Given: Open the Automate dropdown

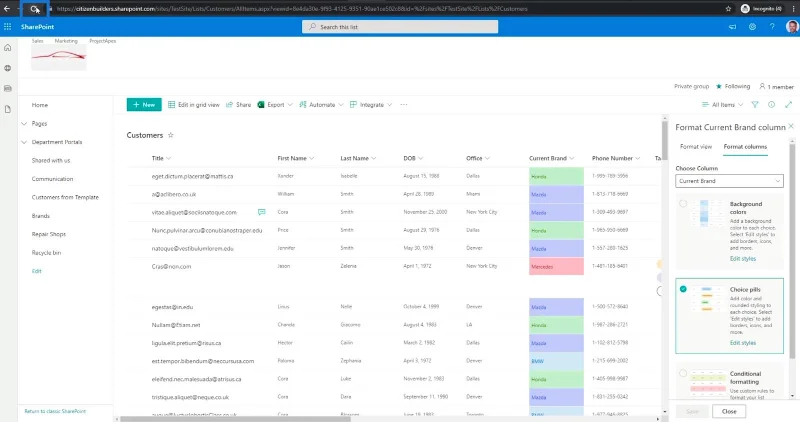Looking at the screenshot, I should coord(321,105).
